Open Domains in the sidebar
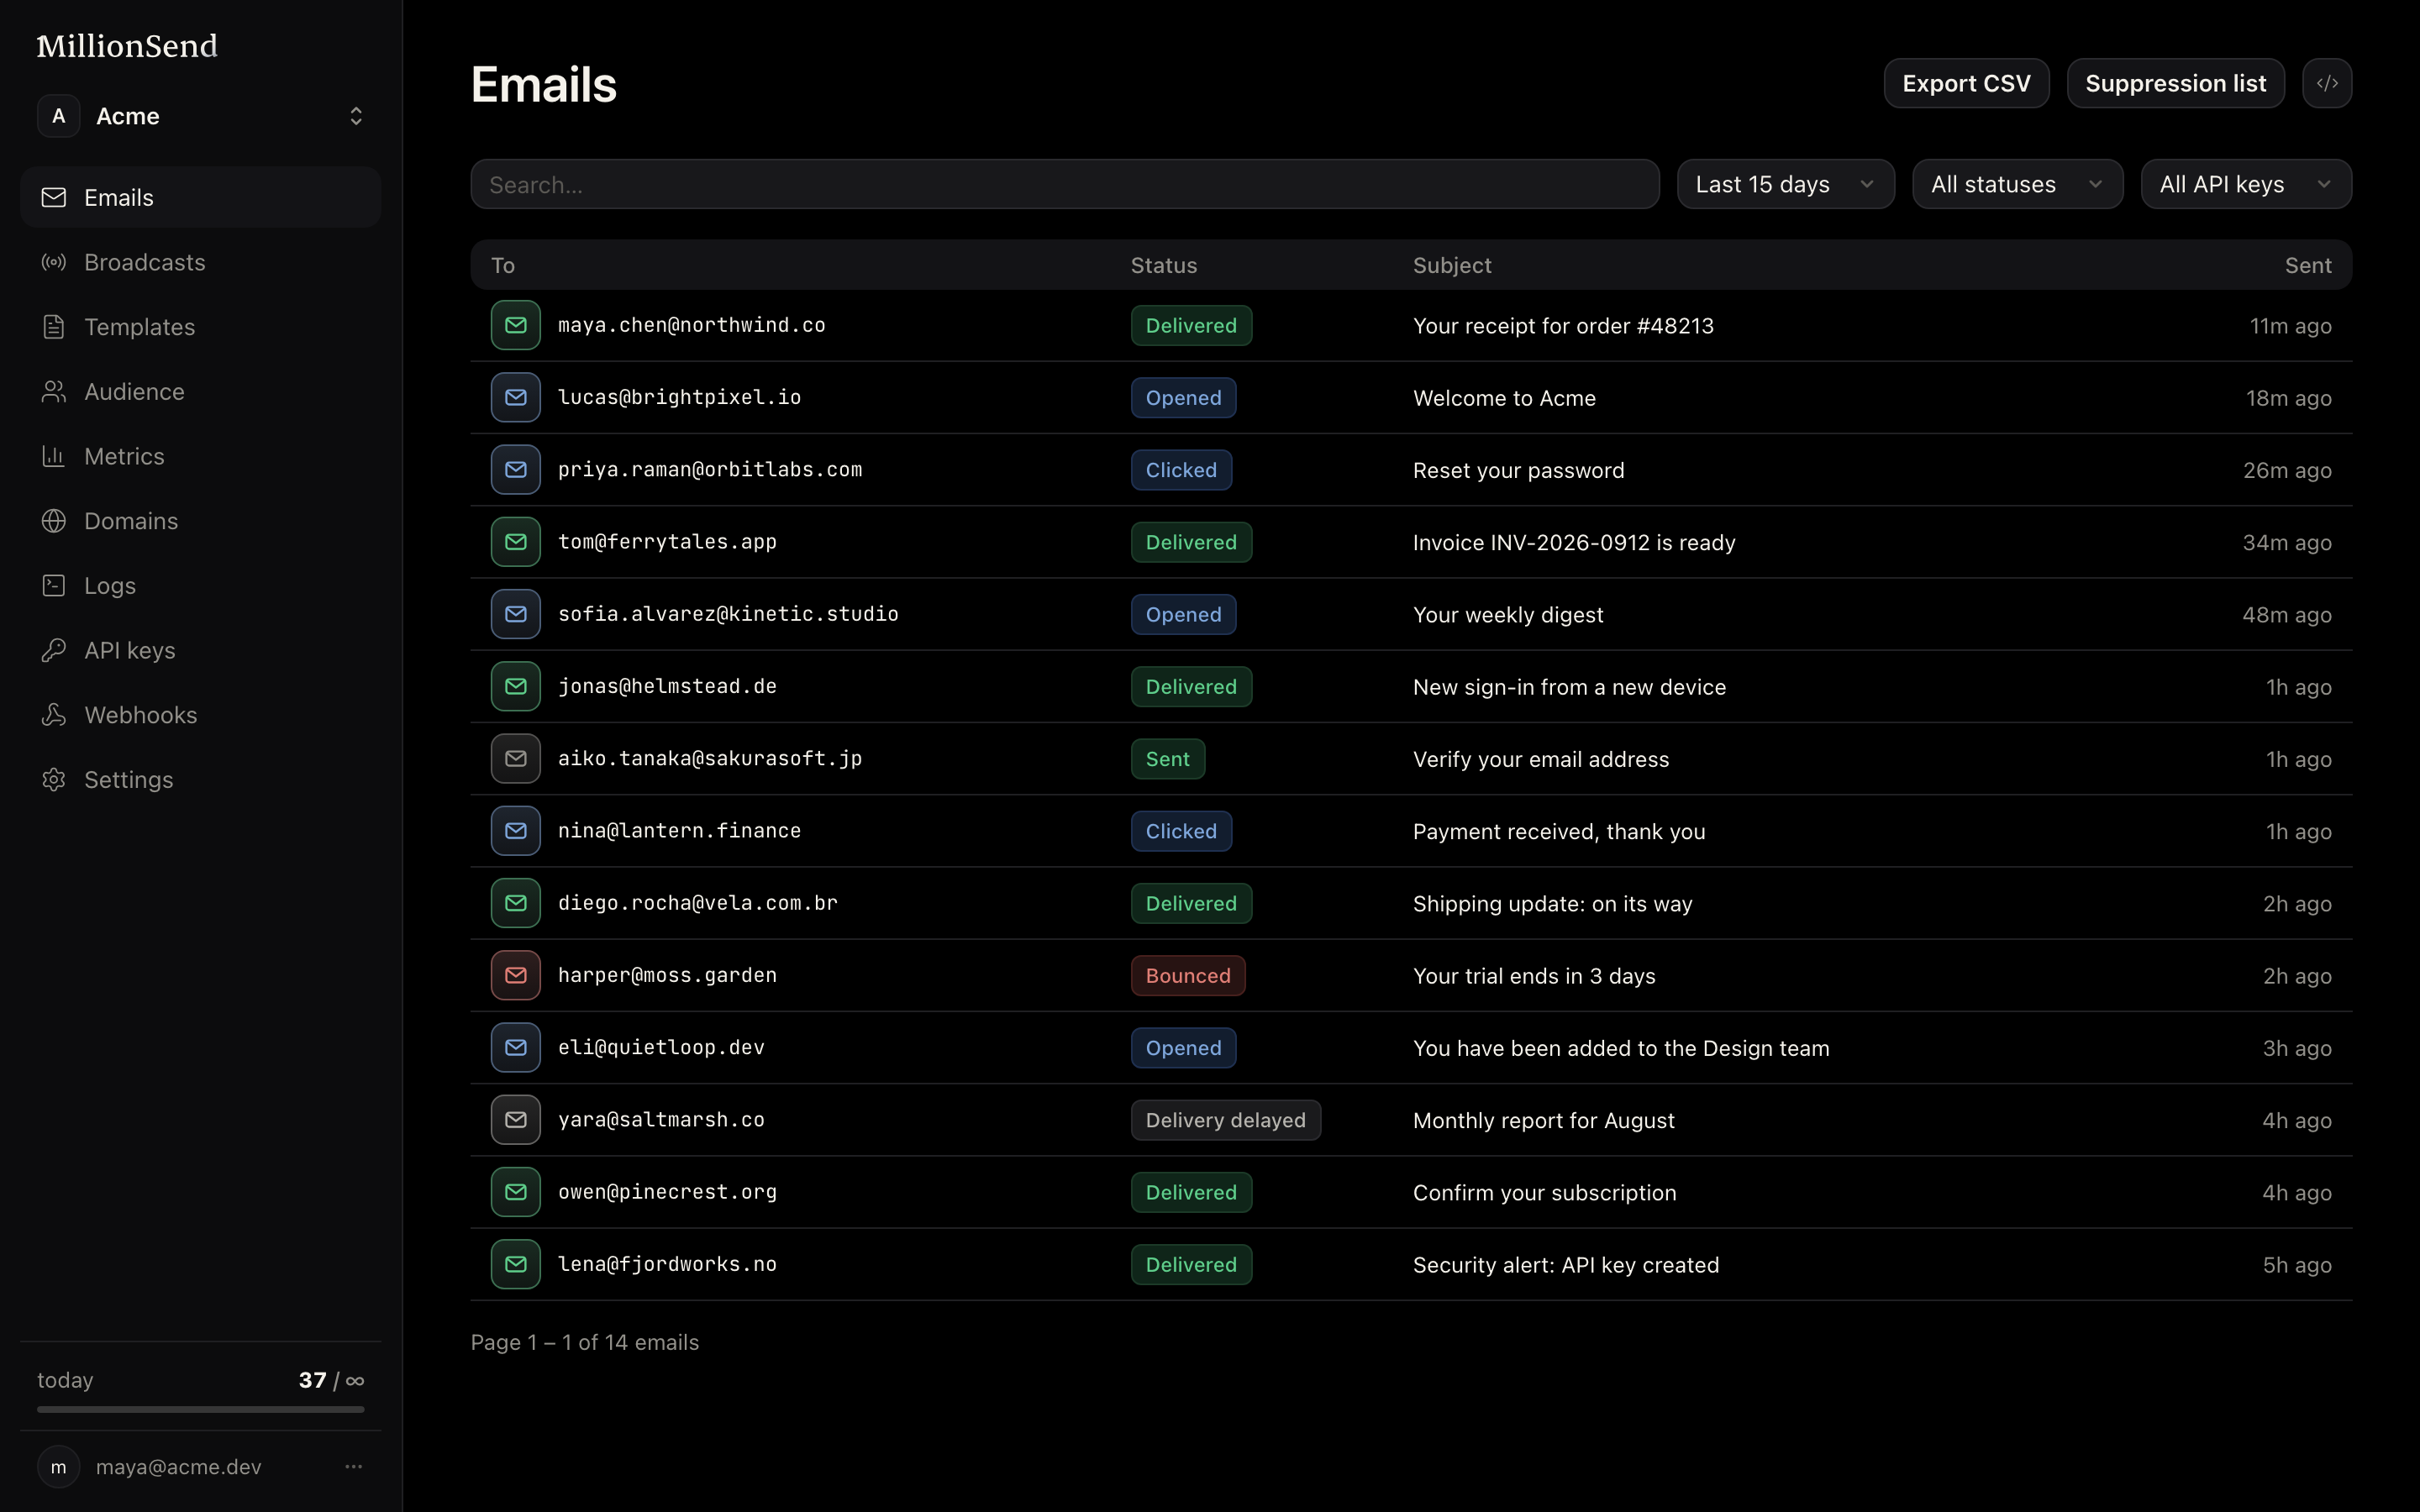Screen dimensions: 2420x1512 200,521
